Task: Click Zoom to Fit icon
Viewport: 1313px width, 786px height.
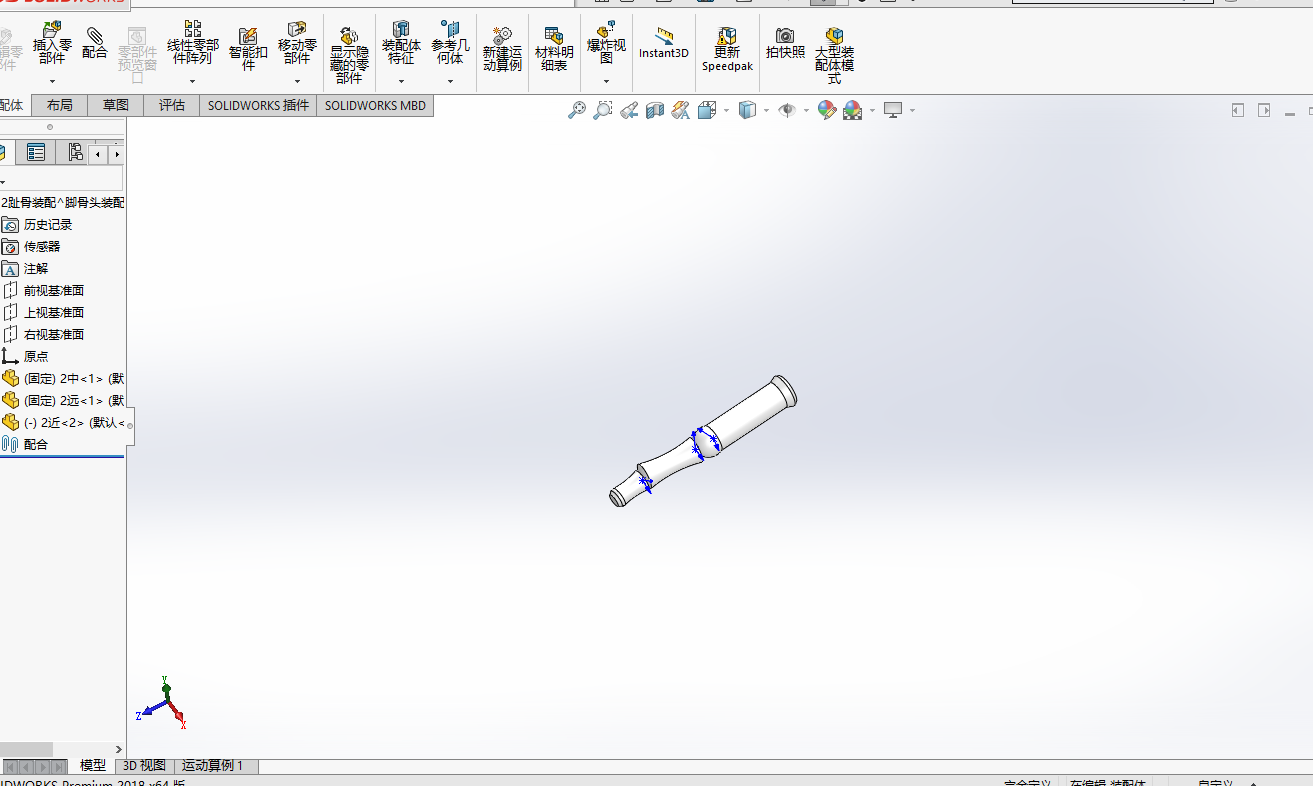Action: click(577, 110)
